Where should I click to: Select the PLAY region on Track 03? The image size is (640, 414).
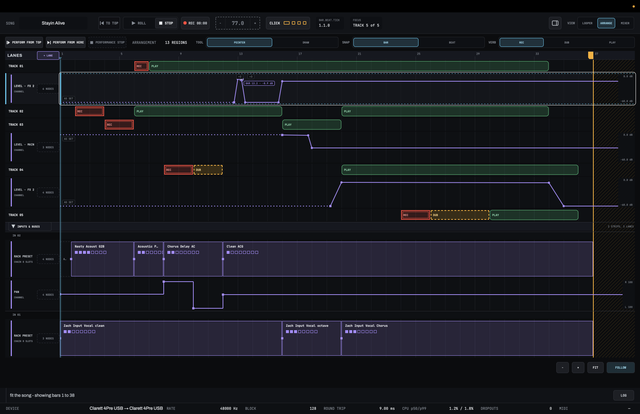click(x=312, y=125)
